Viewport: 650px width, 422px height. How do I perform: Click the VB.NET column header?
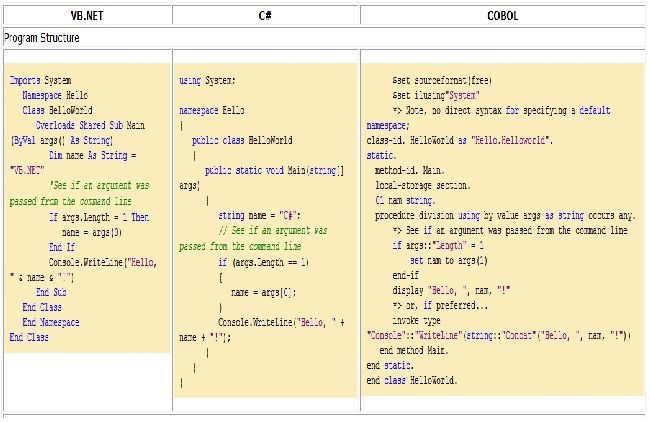[x=86, y=15]
